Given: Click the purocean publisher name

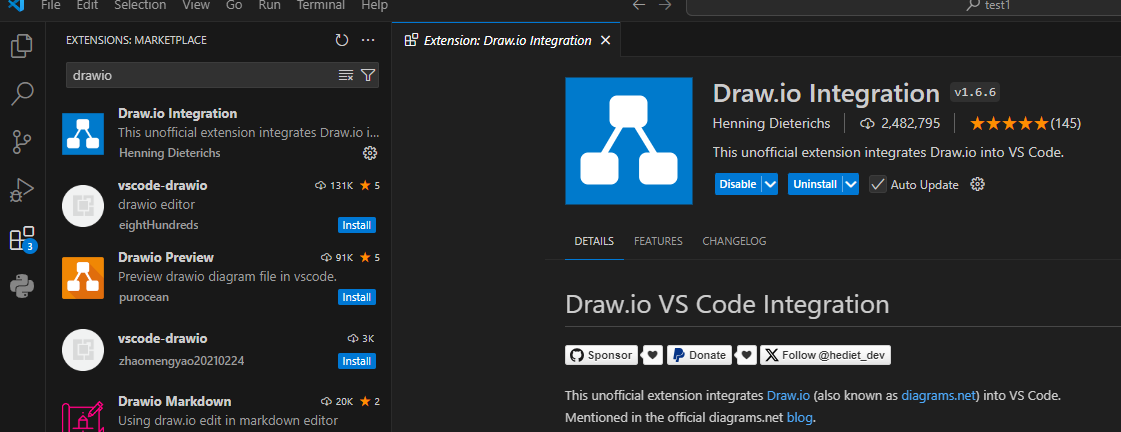Looking at the screenshot, I should pyautogui.click(x=144, y=297).
